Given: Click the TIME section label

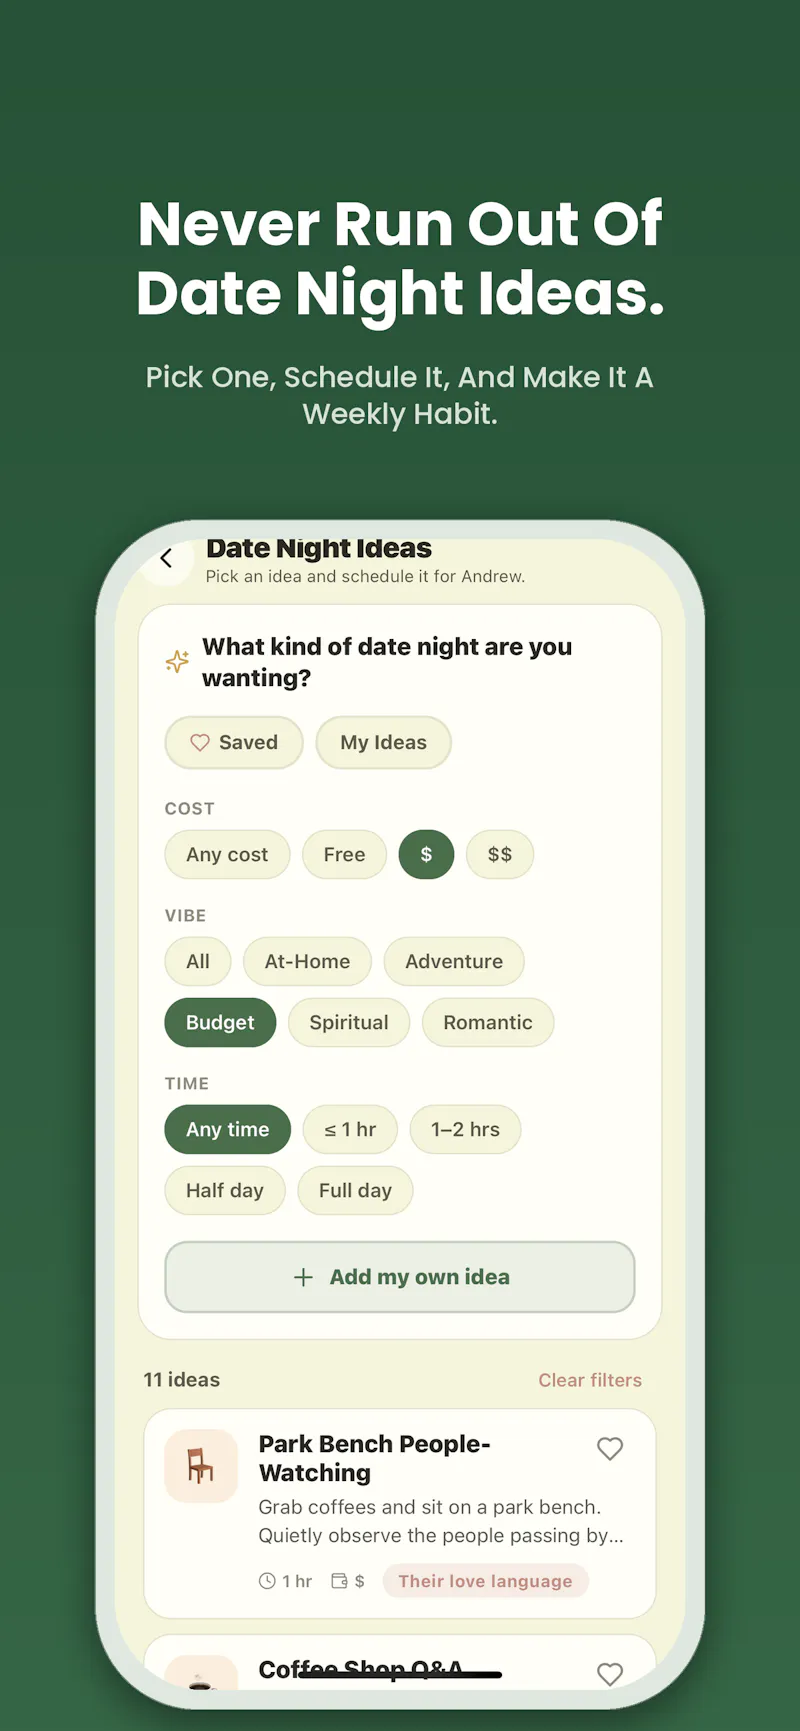Looking at the screenshot, I should click(x=187, y=1083).
